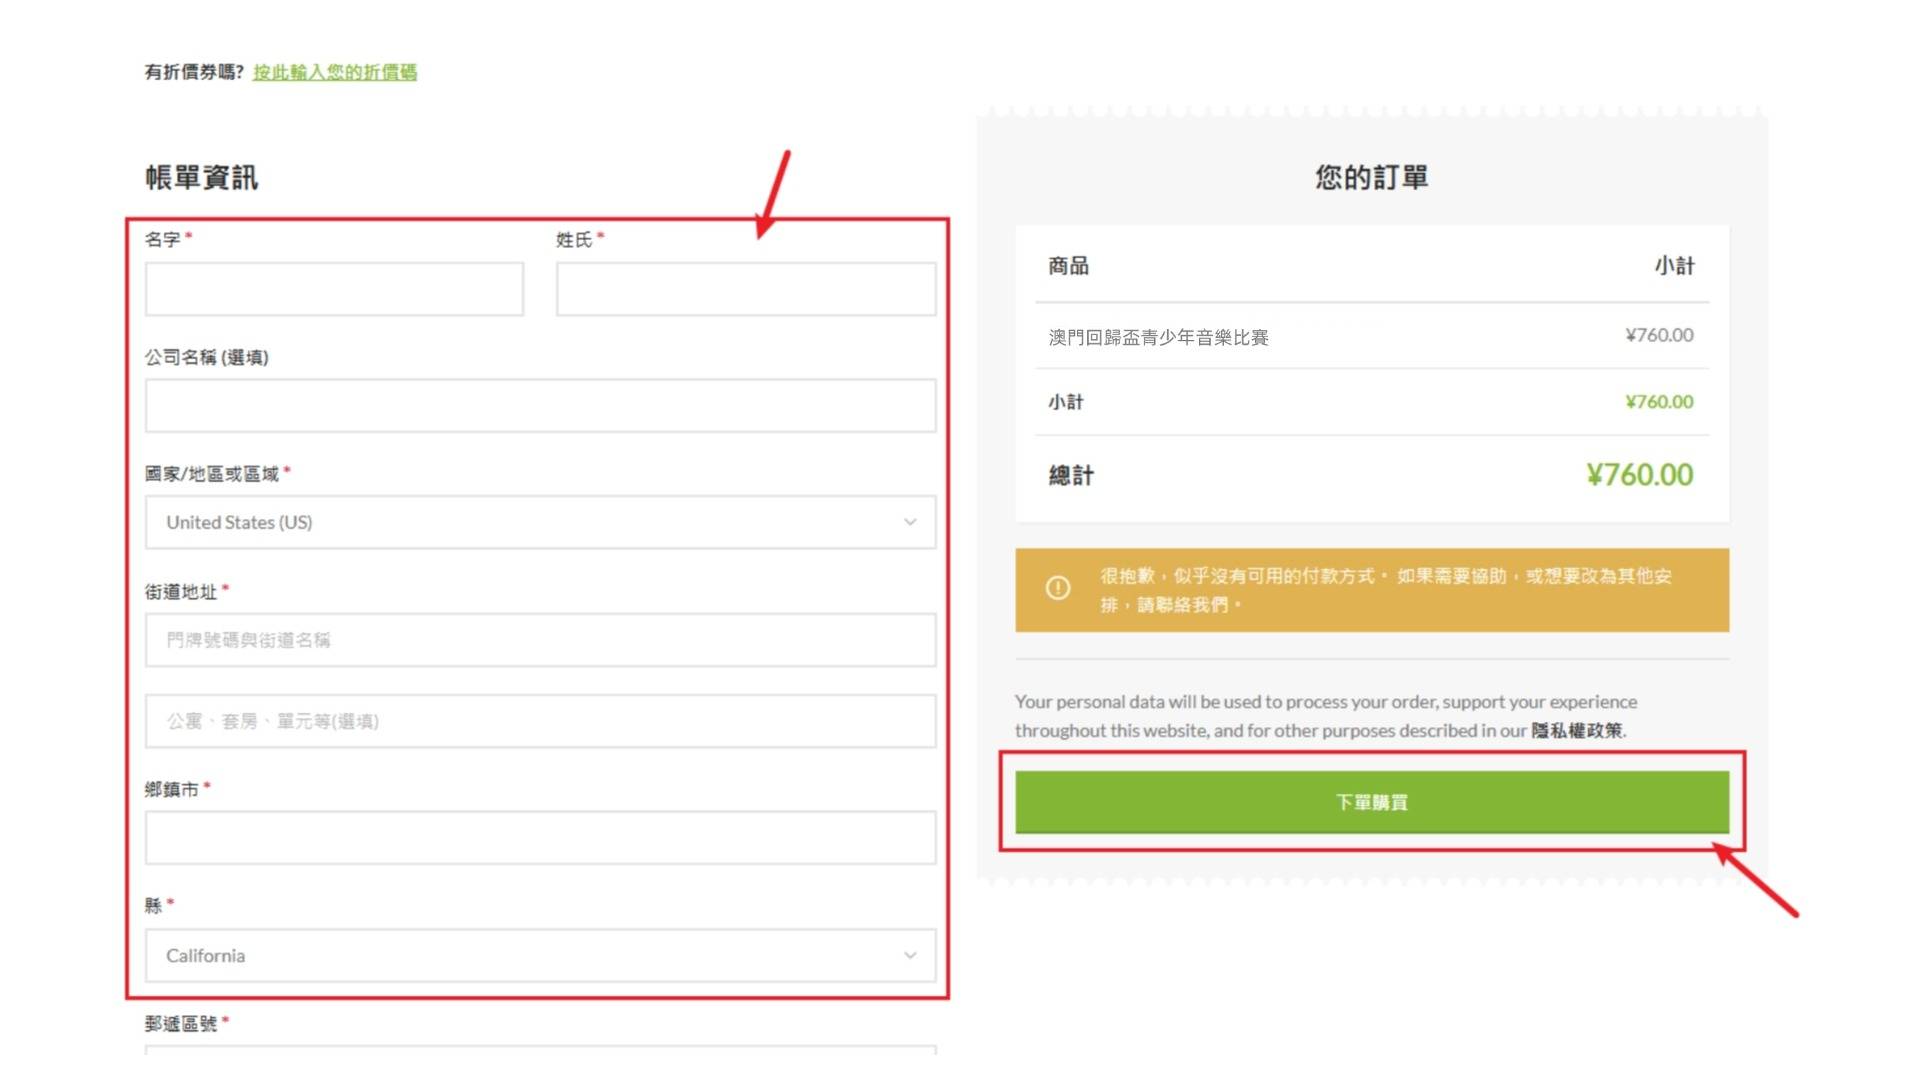
Task: Open the coupon code entry link
Action: pyautogui.click(x=335, y=72)
